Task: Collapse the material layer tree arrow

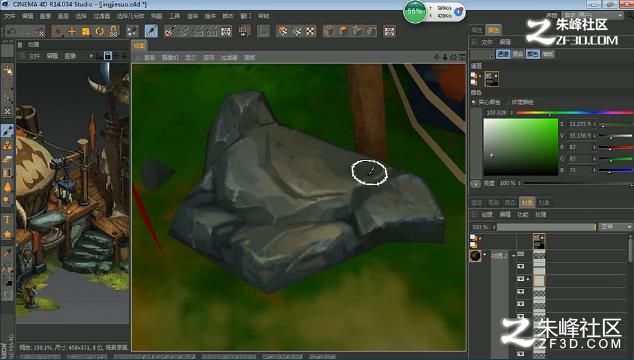Action: (513, 256)
